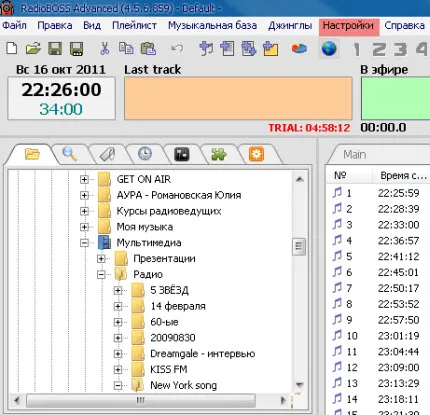Collapse the Радио folder node
Image resolution: width=430 pixels, height=415 pixels.
tap(101, 275)
